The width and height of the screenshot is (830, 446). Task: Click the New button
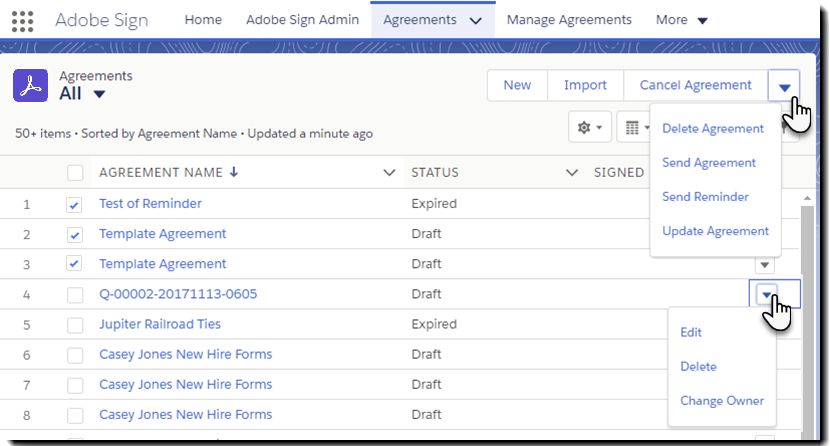pos(517,85)
